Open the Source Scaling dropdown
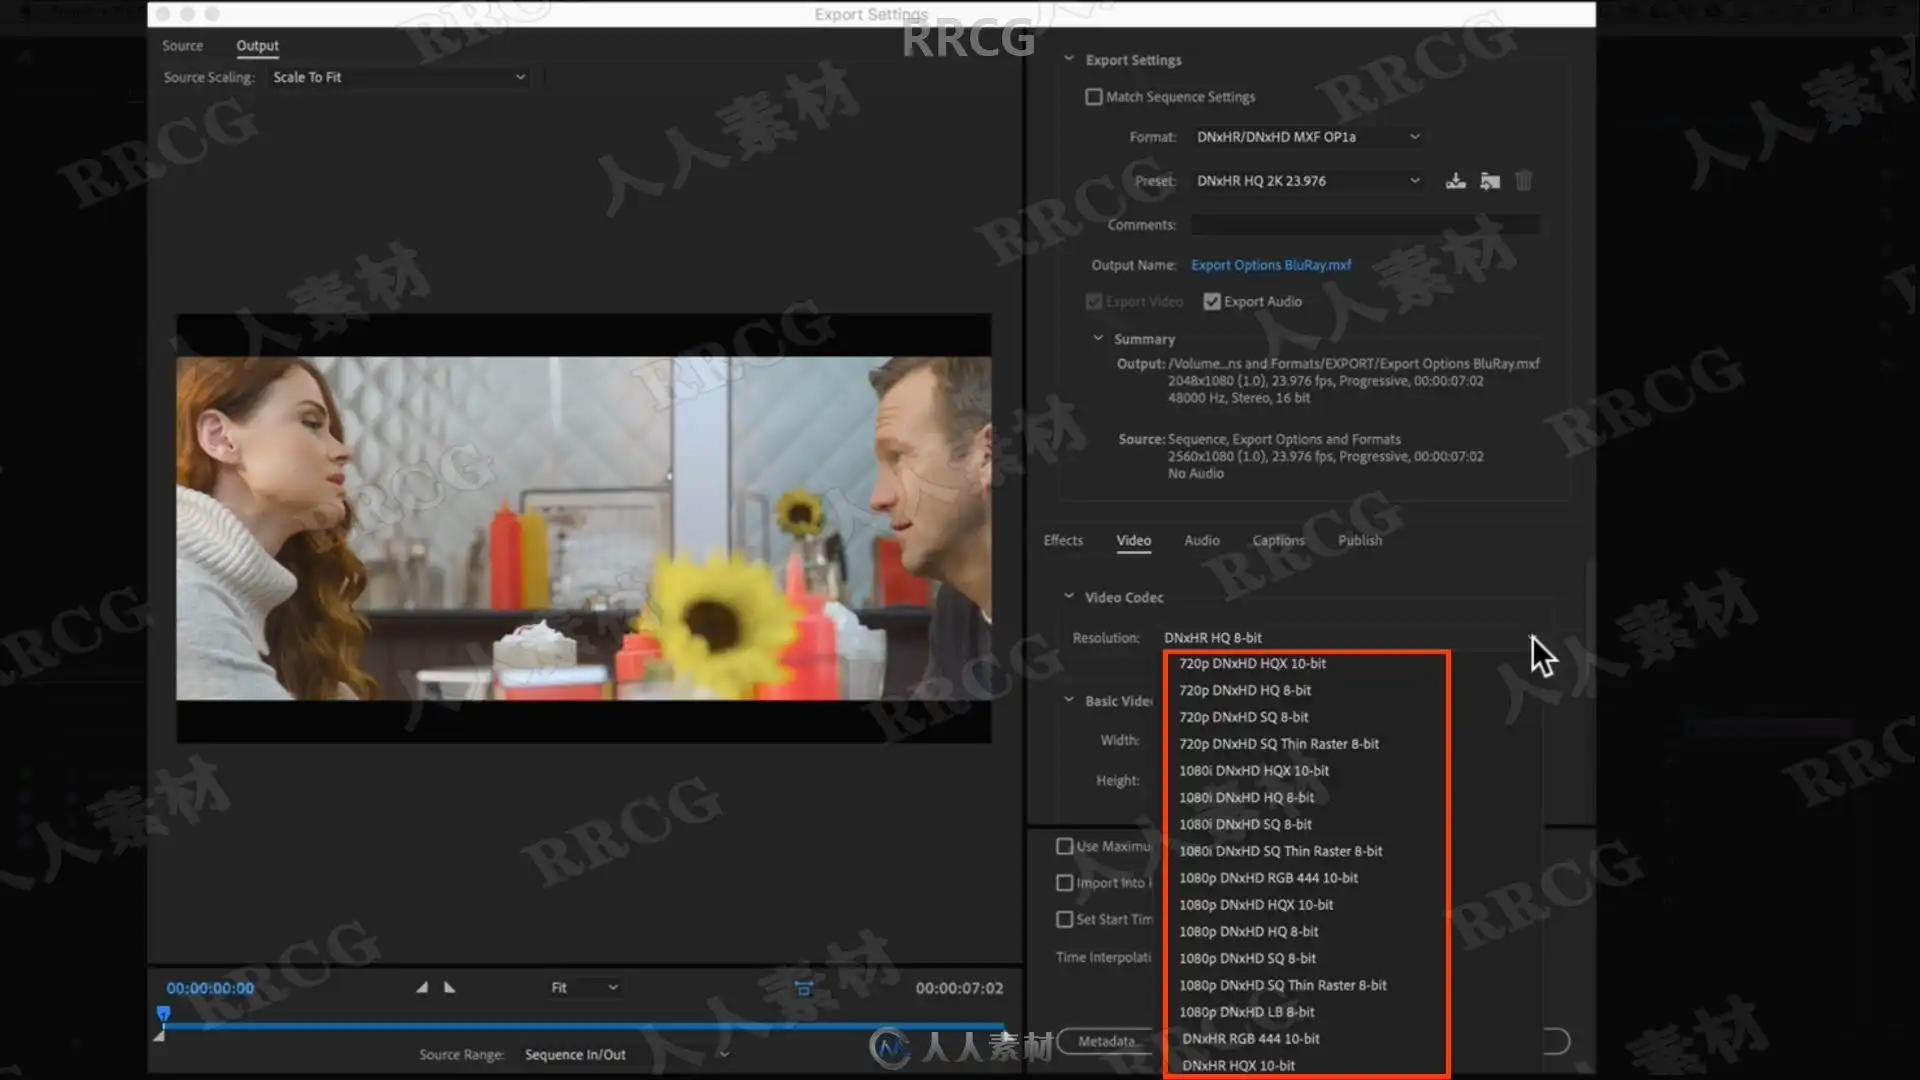 (398, 77)
